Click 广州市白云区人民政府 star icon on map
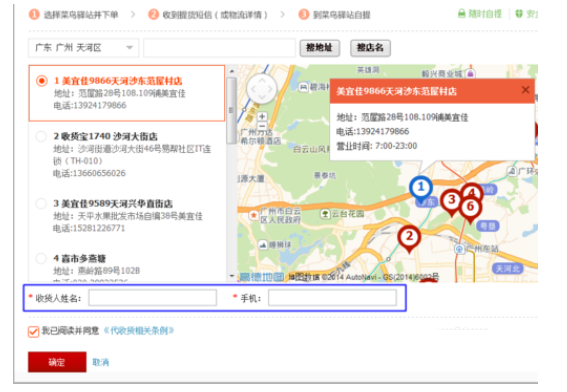Viewport: 567px width, 392px height. click(254, 215)
